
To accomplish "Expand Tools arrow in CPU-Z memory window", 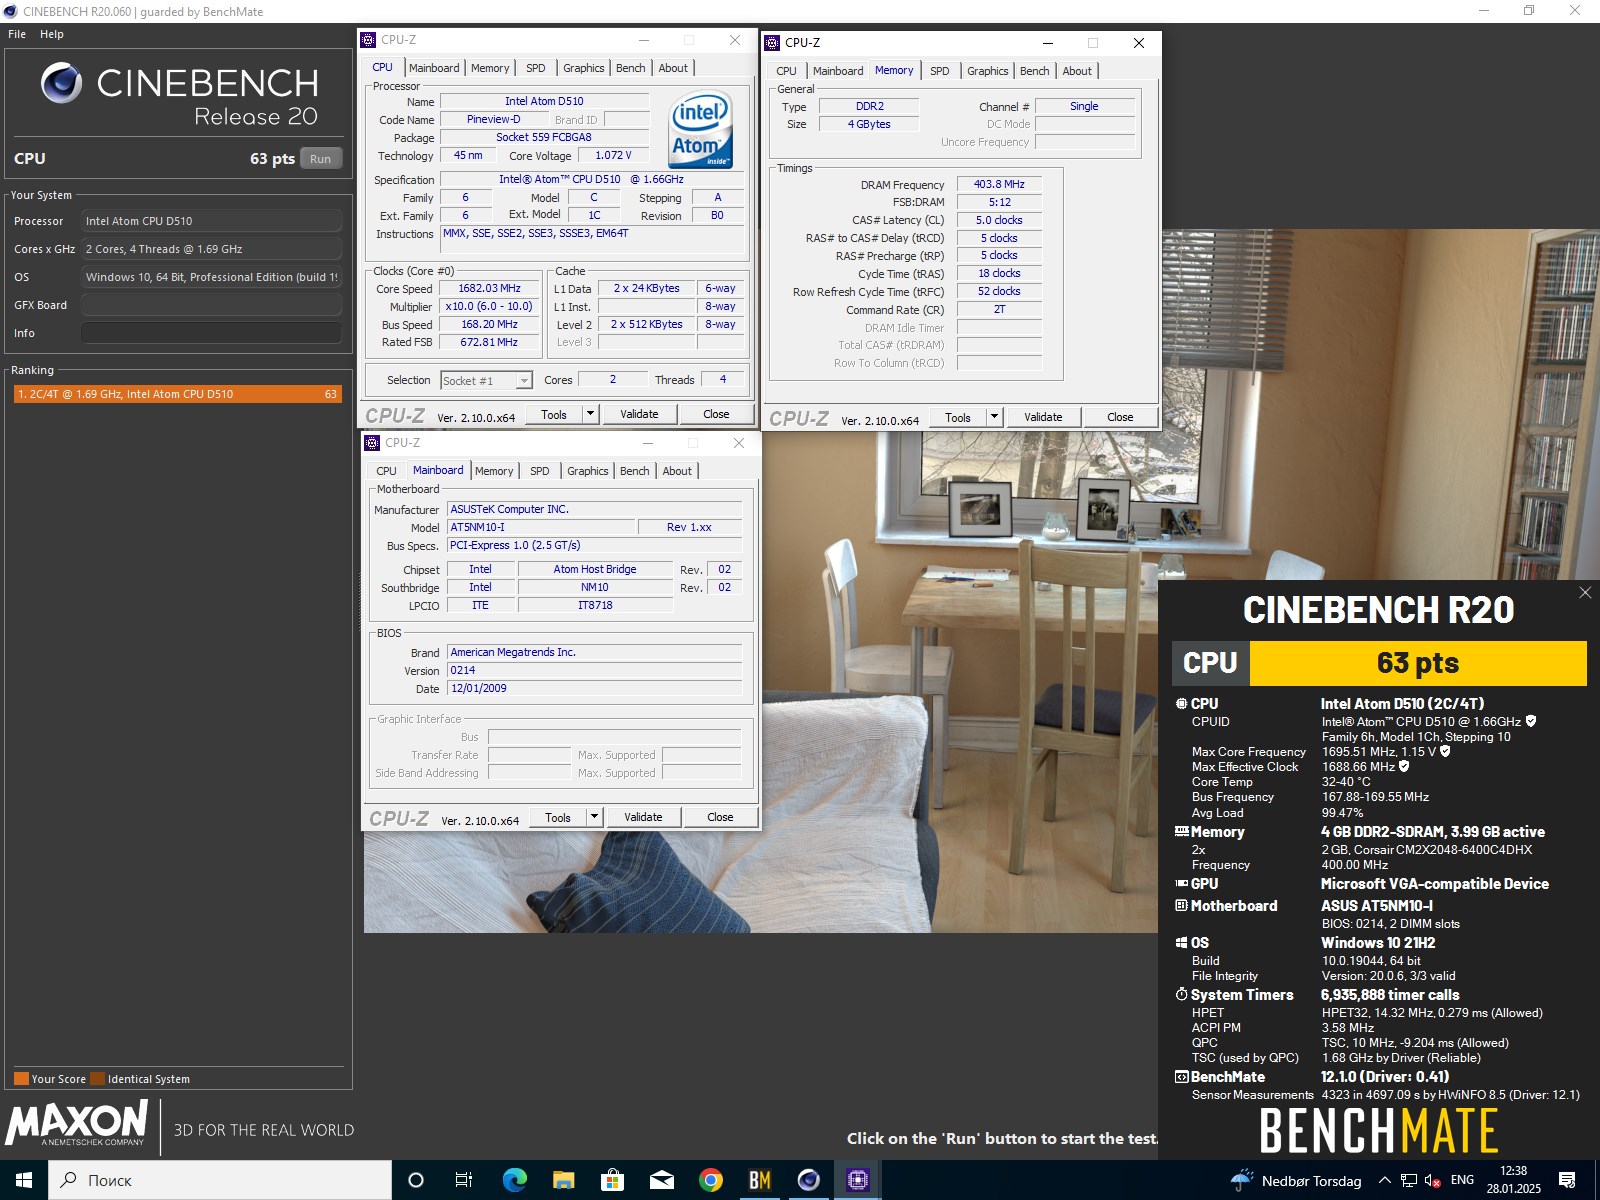I will coord(994,417).
